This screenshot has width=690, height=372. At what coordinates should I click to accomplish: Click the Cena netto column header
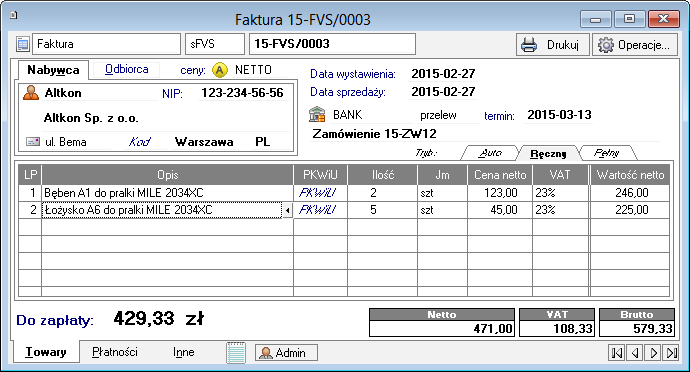[500, 175]
